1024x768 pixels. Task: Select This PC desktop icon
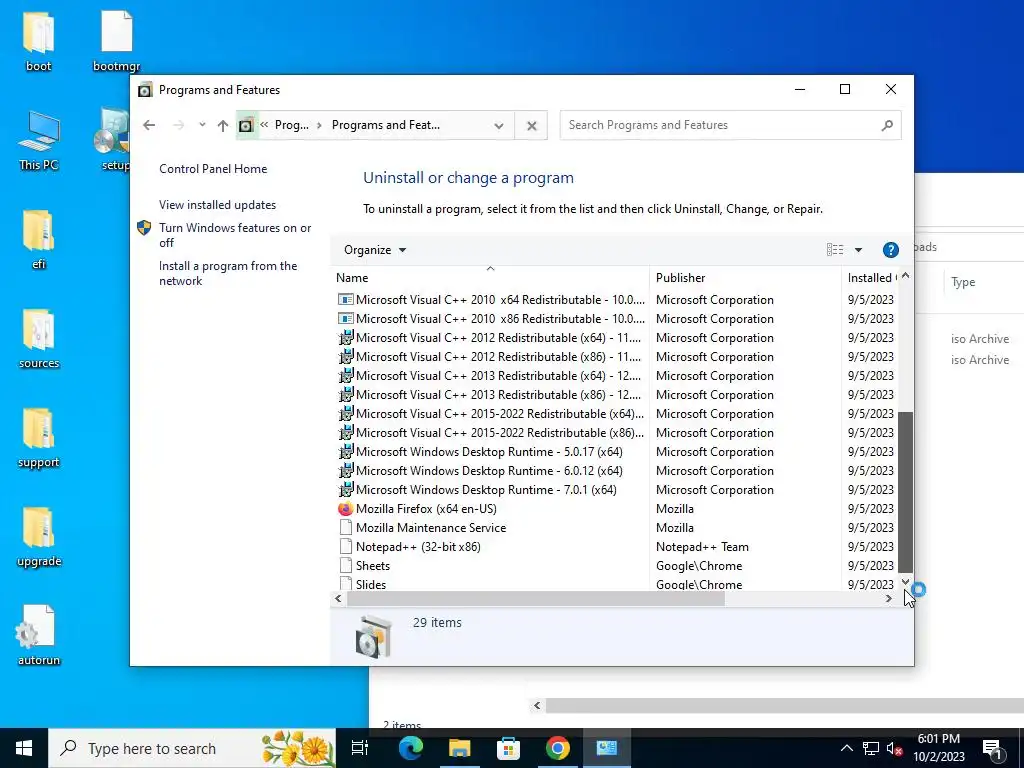39,141
